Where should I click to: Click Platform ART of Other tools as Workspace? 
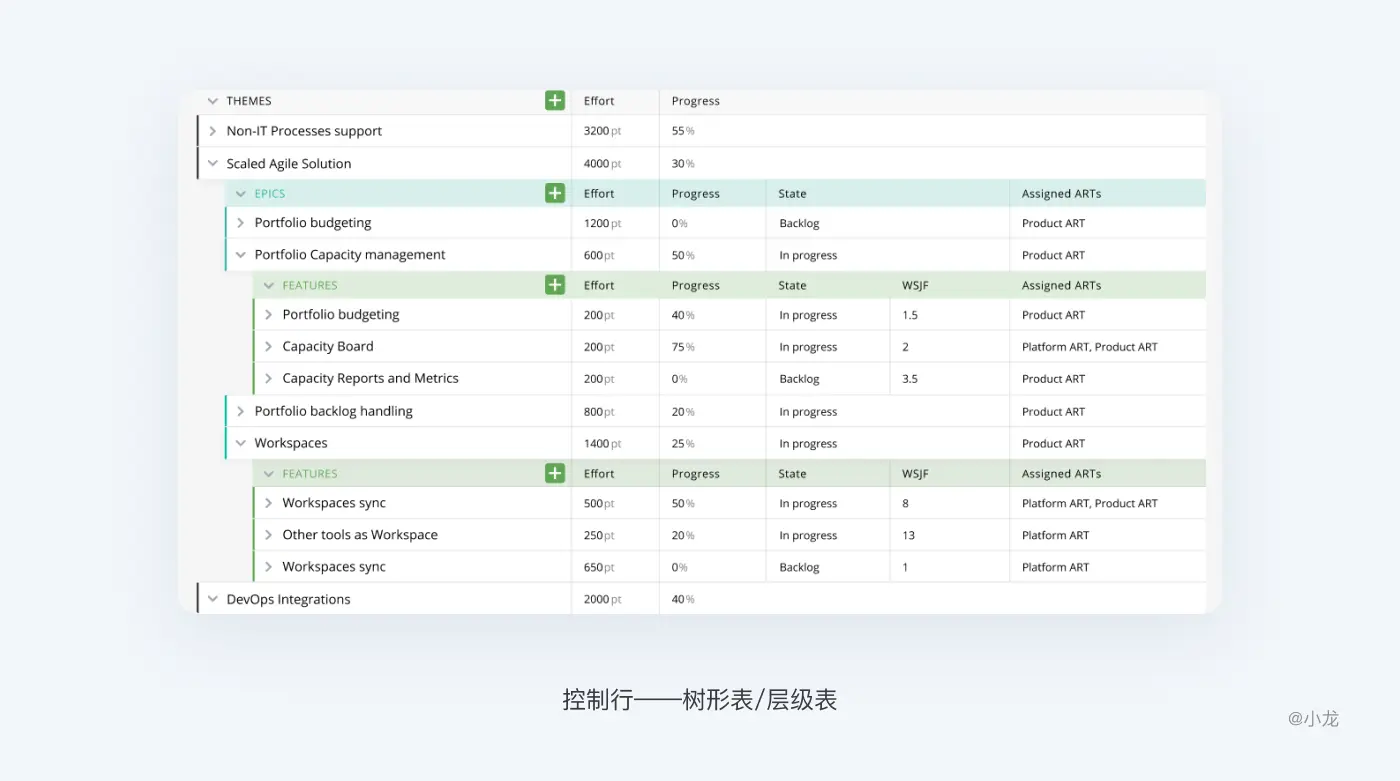point(1055,535)
